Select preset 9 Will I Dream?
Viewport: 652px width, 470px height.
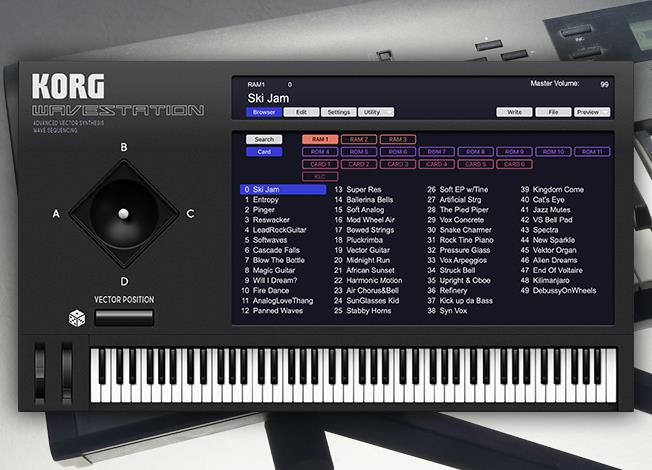point(270,281)
